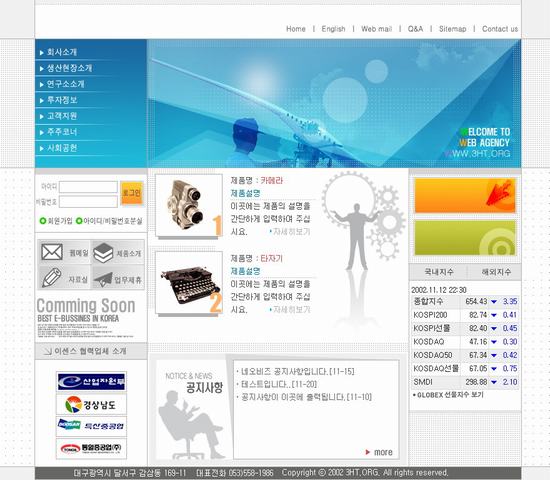
Task: Switch to the 해외지수 tab
Action: pos(496,272)
